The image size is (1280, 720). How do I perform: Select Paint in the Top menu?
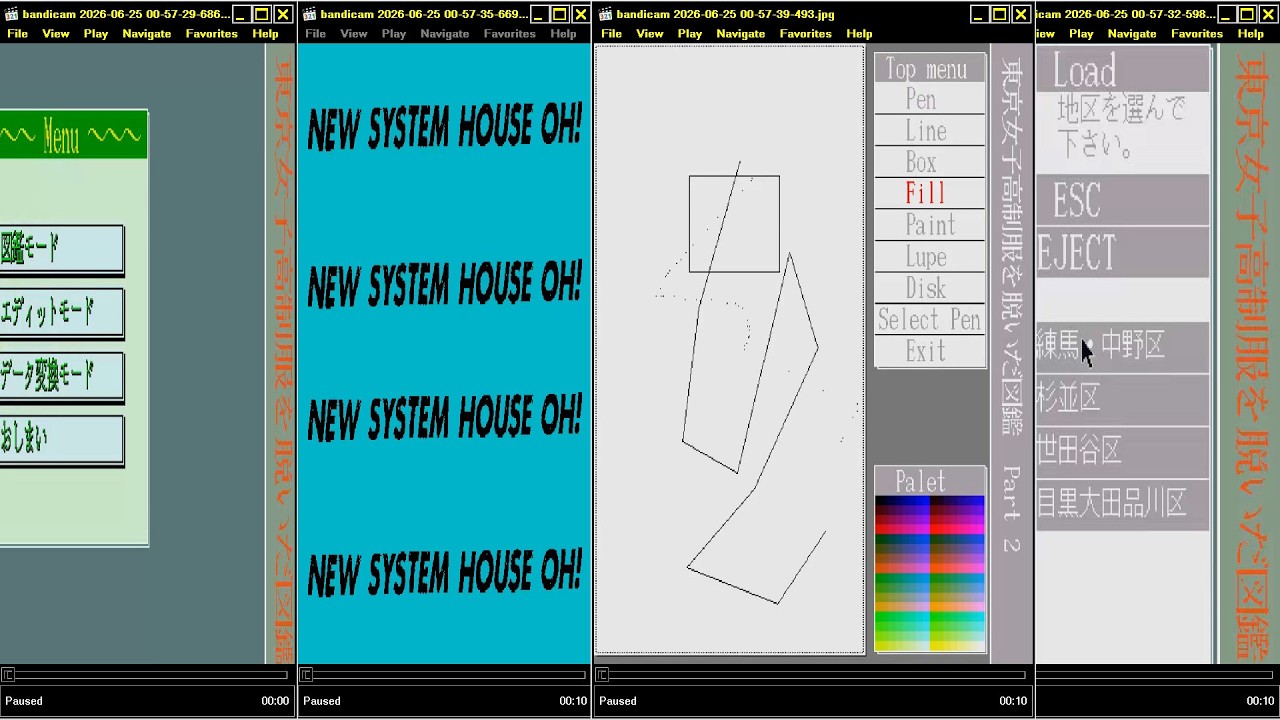[930, 225]
